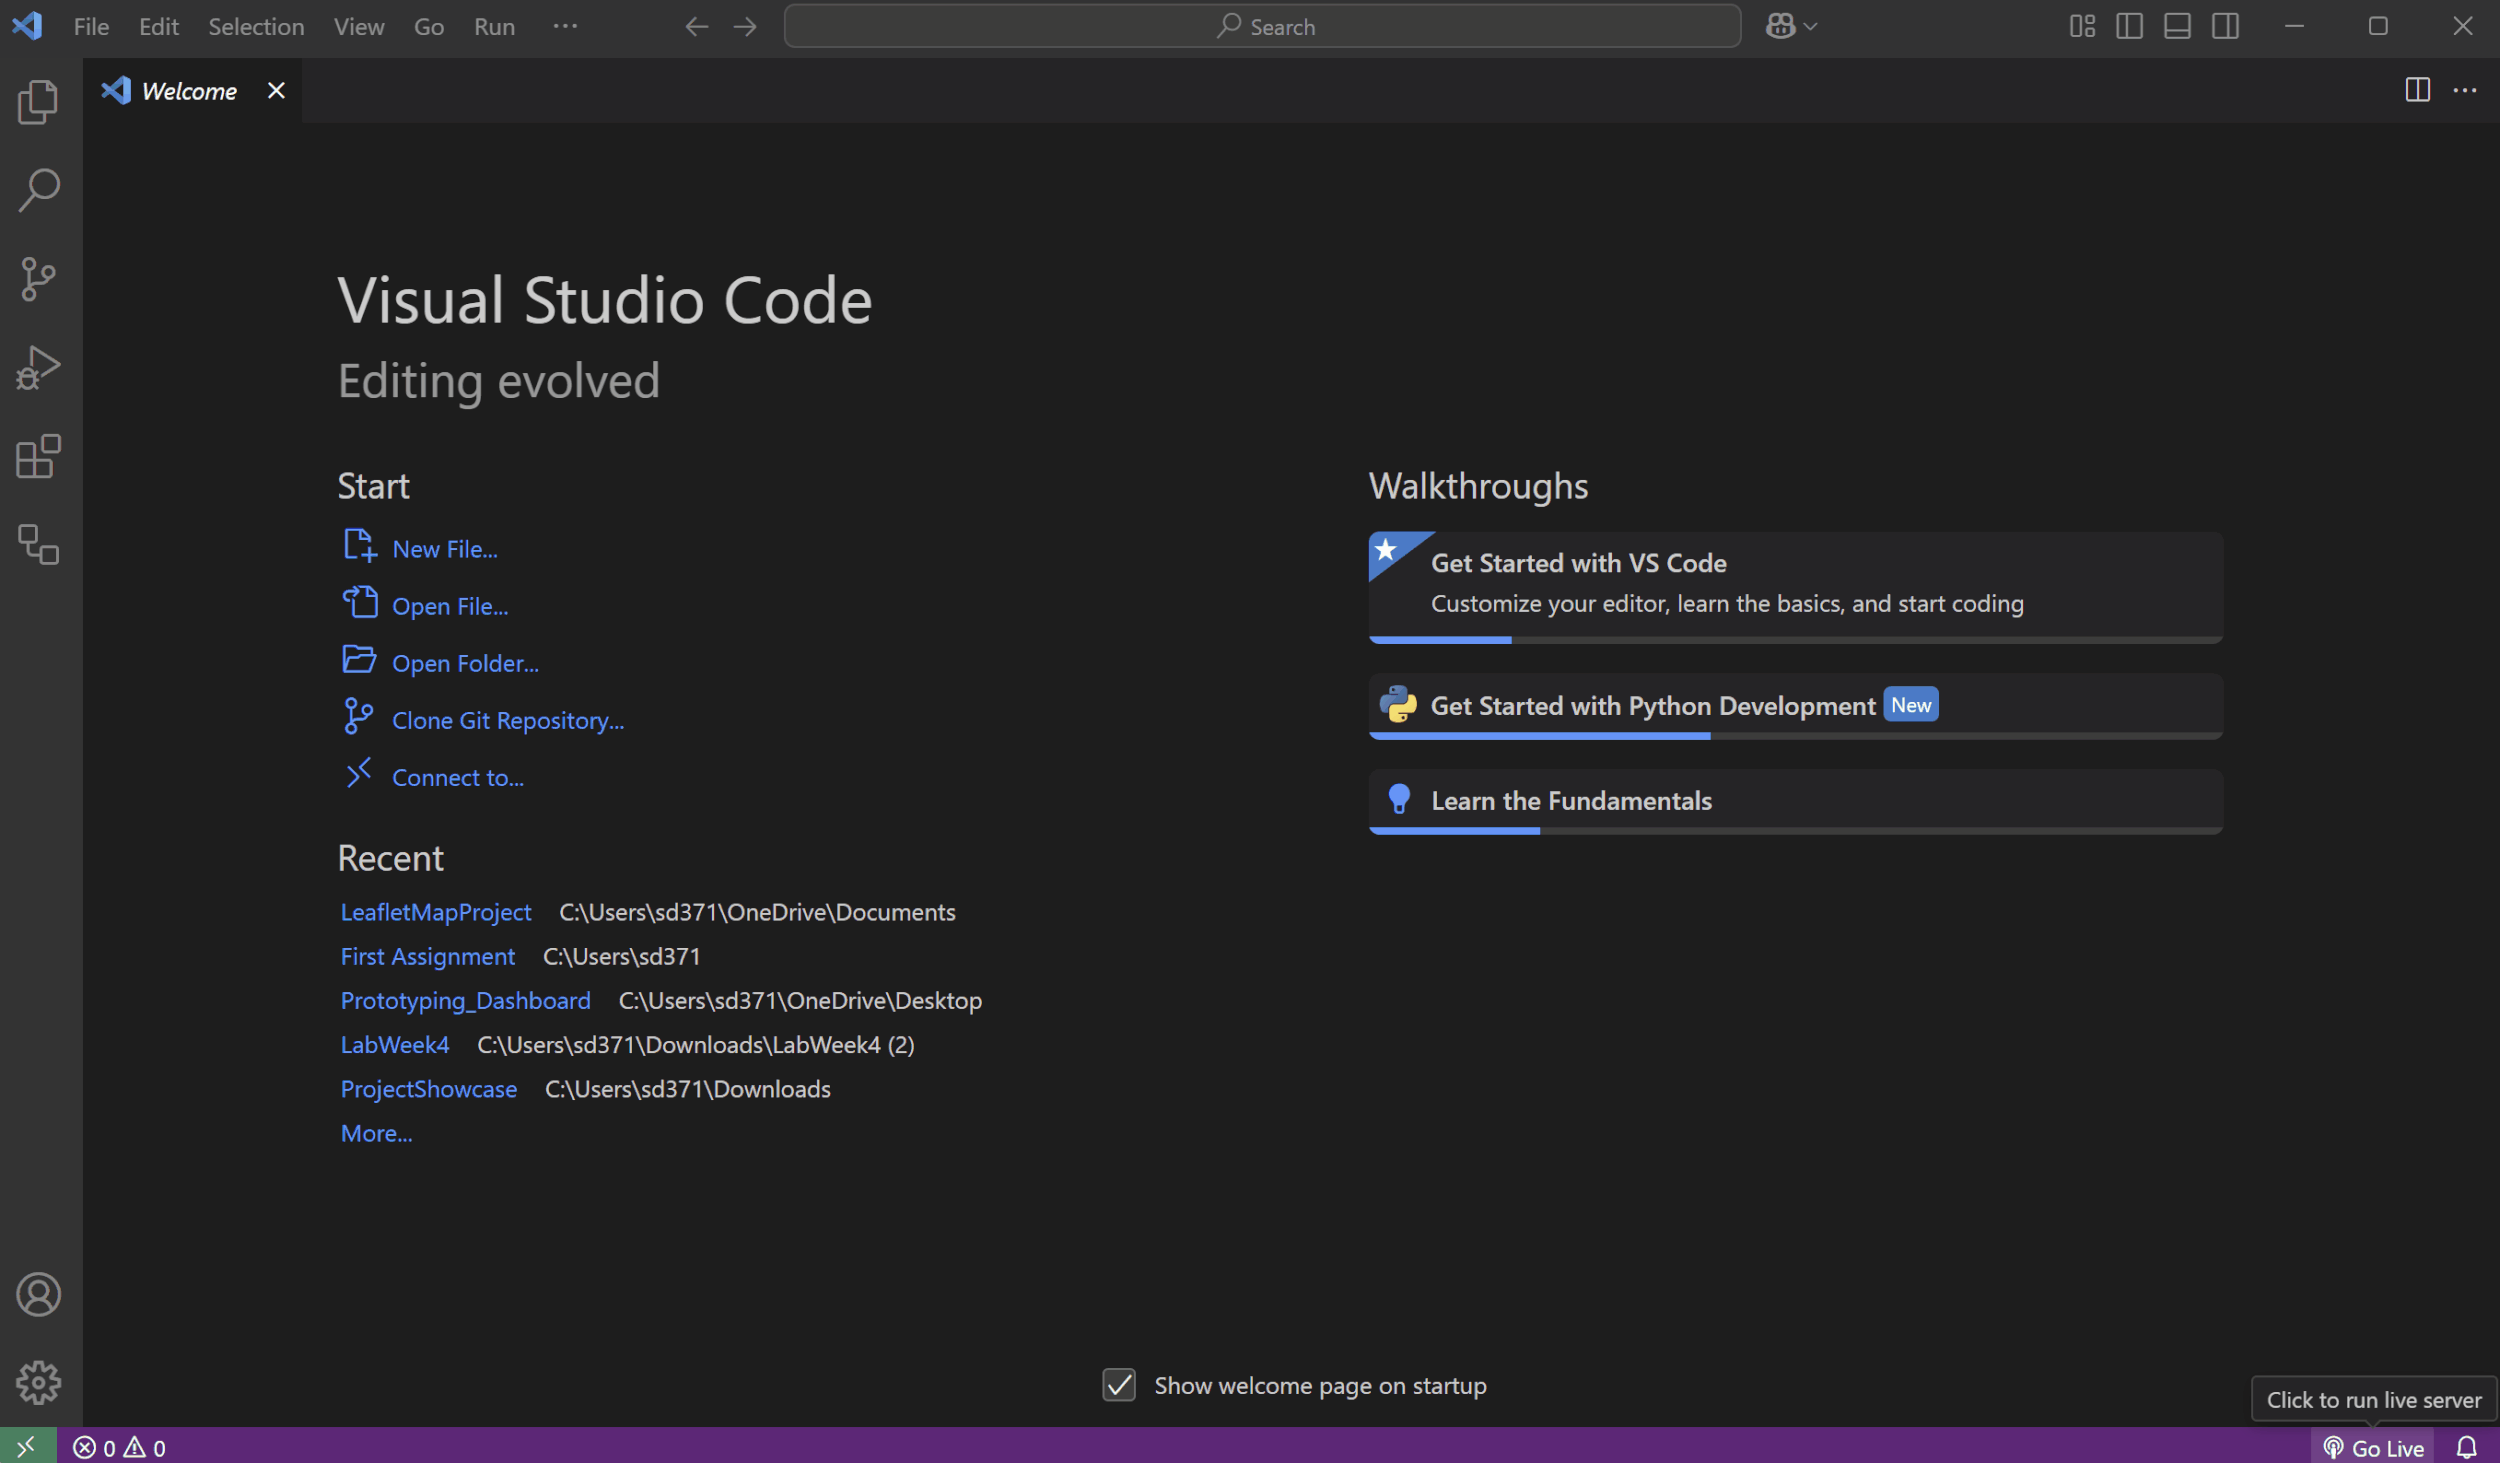Open the Search view

point(38,189)
